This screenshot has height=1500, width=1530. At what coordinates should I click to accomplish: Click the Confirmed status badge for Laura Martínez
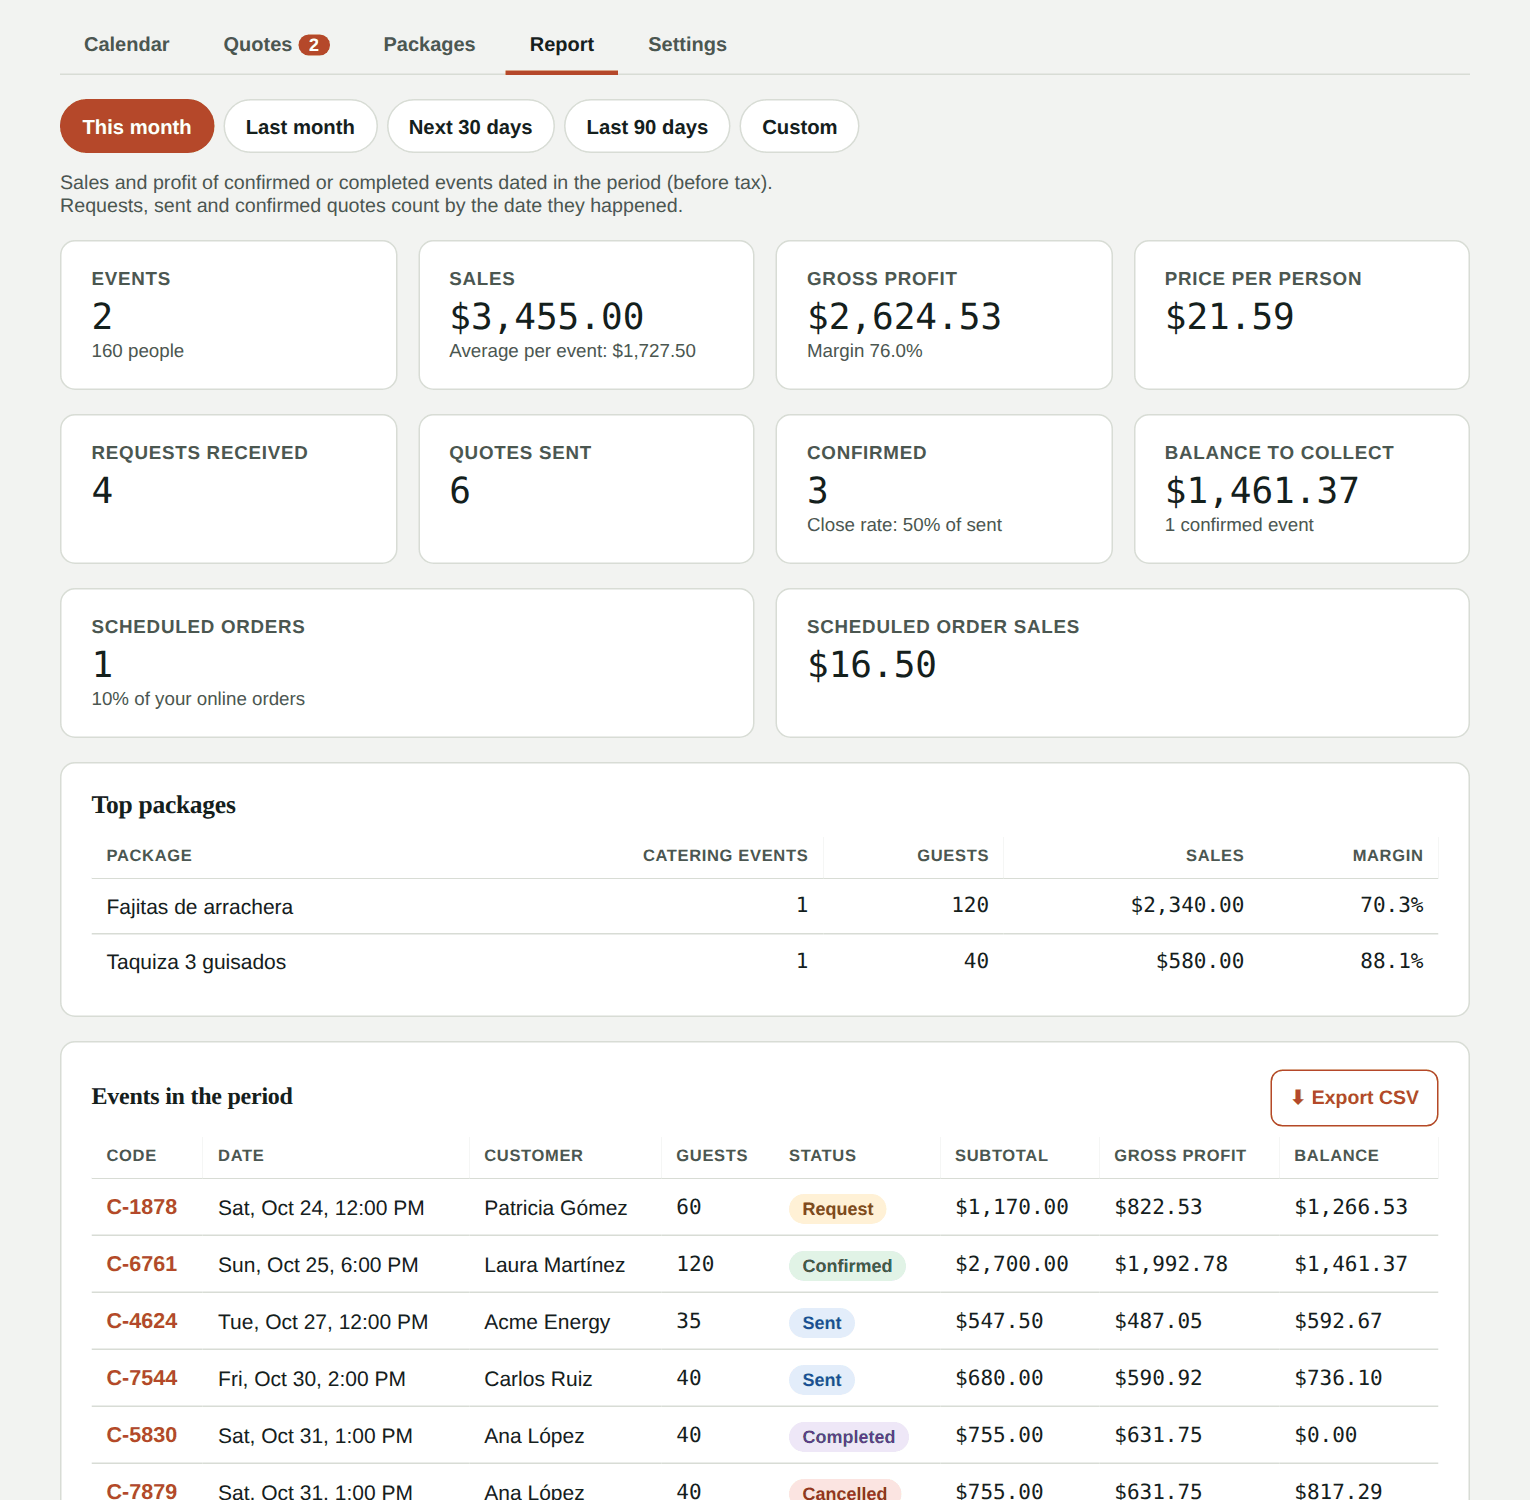pyautogui.click(x=847, y=1266)
